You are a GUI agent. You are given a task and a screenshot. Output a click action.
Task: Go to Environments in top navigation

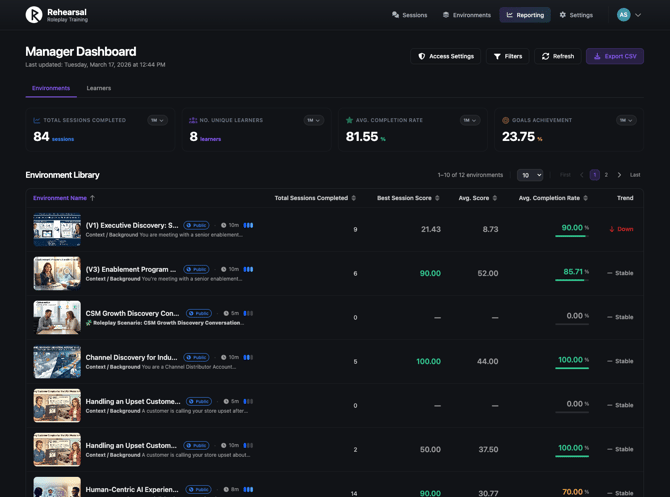(x=467, y=15)
